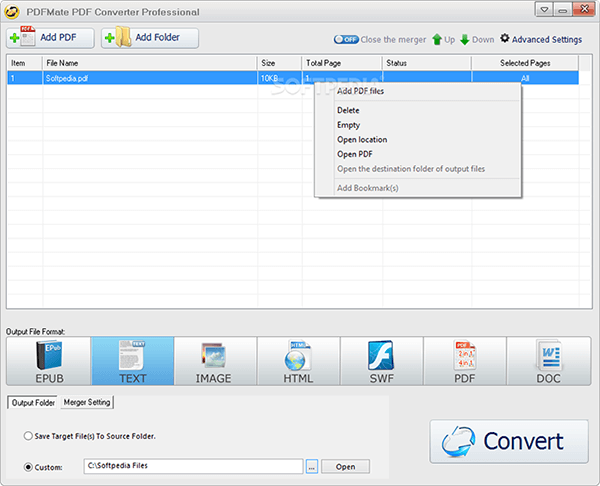The image size is (600, 486).
Task: Select IMAGE output format
Action: pos(215,361)
